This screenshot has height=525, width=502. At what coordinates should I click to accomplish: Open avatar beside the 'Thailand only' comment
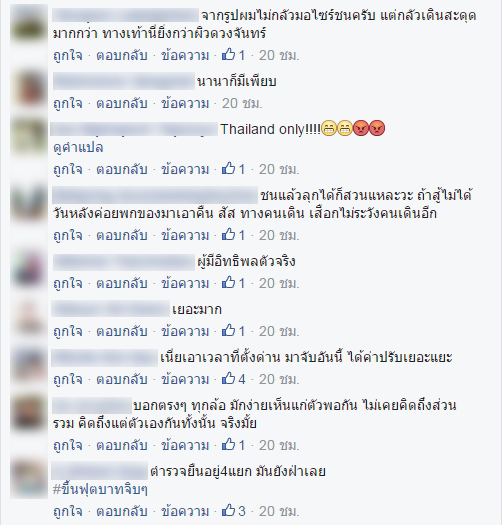(29, 138)
